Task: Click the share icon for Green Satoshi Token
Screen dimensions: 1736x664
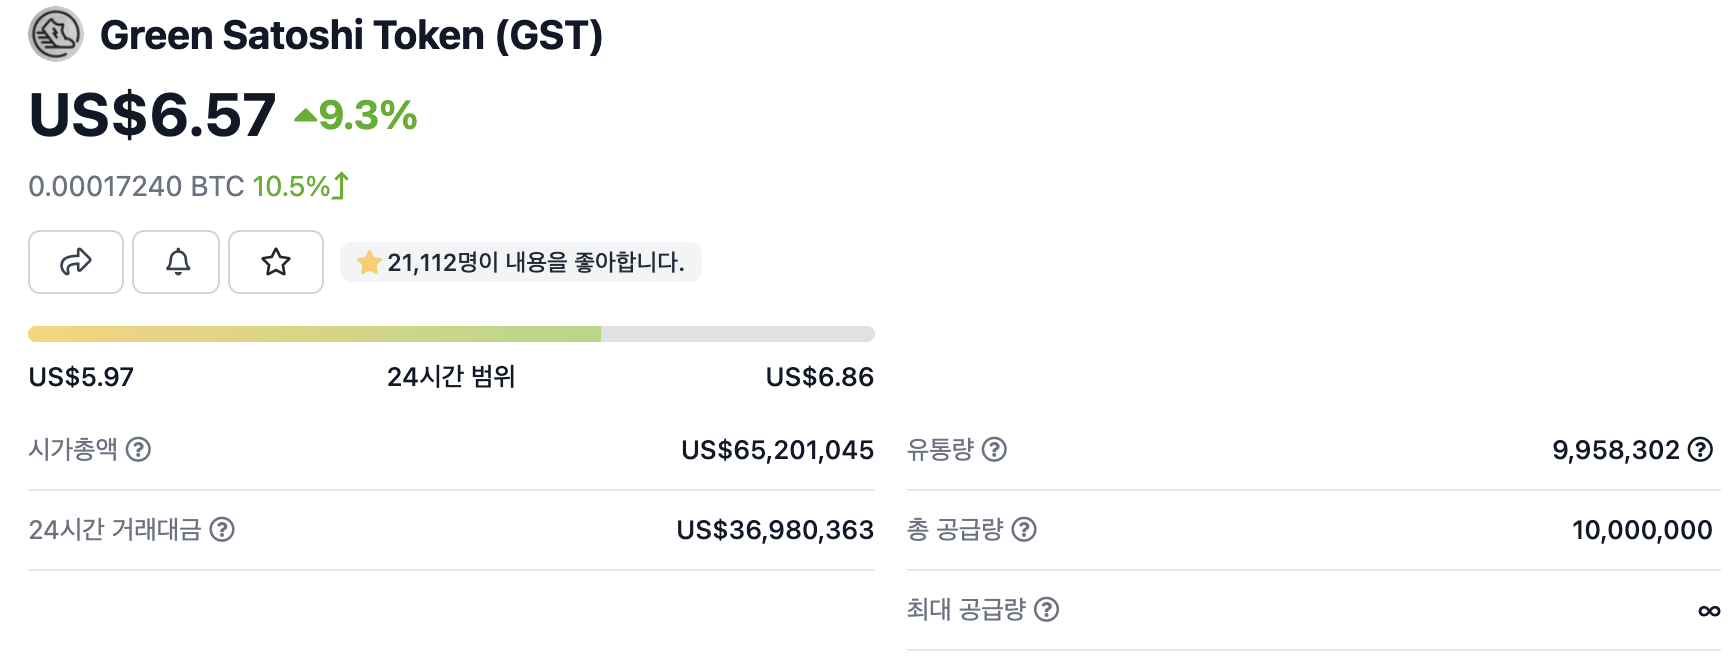Action: tap(75, 262)
